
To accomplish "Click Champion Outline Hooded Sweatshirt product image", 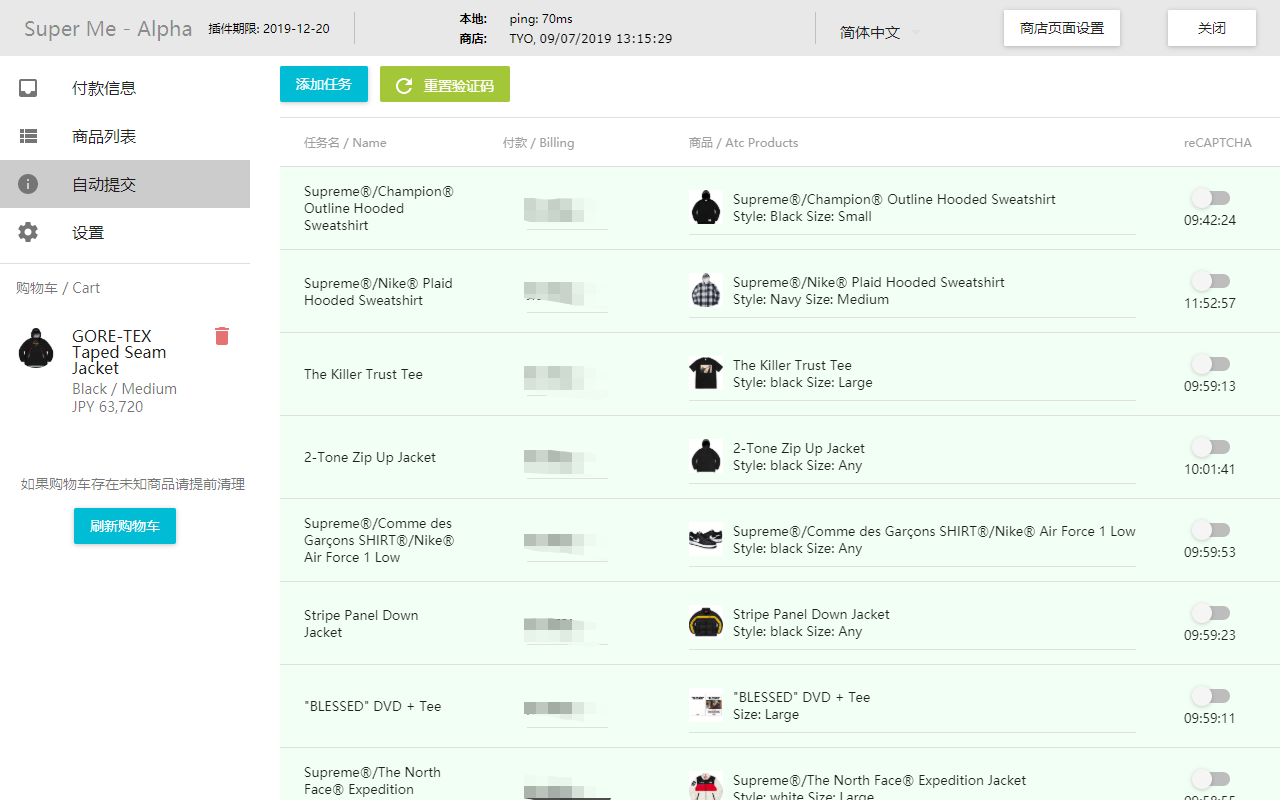I will (x=706, y=208).
